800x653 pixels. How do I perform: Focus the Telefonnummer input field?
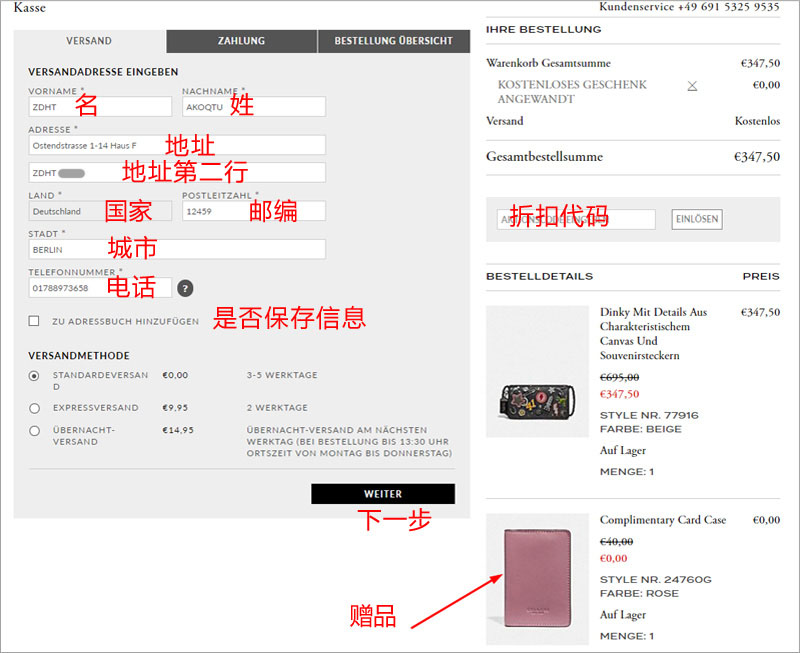(100, 287)
